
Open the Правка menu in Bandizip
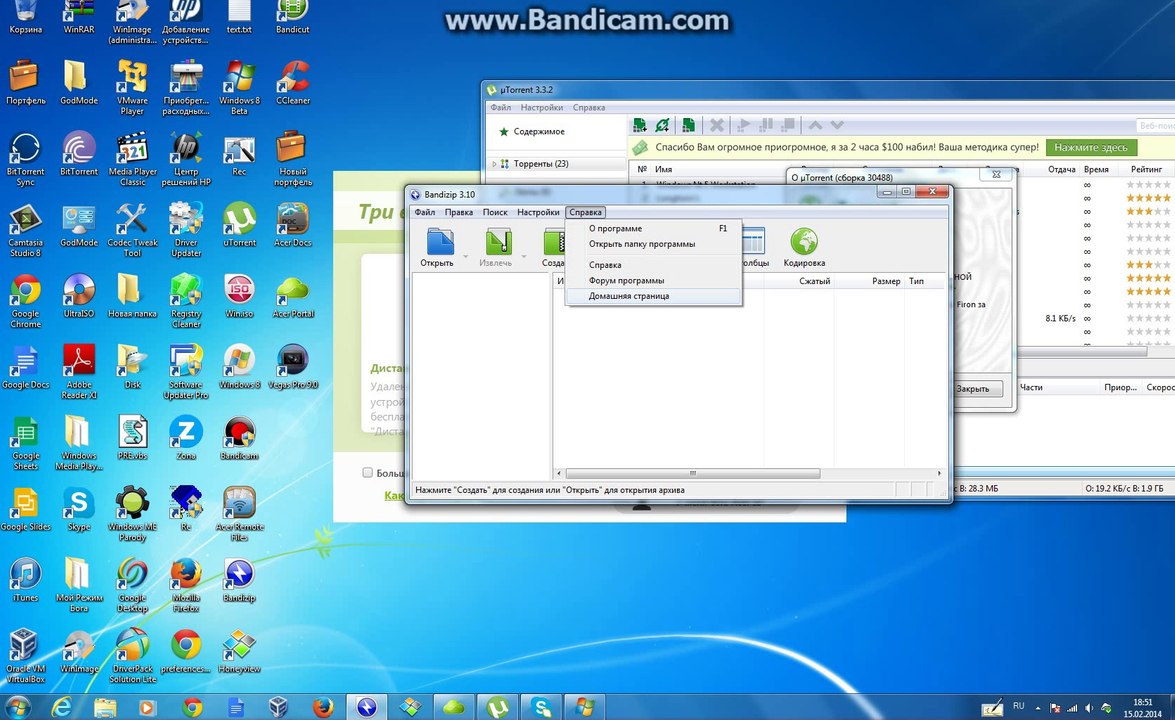pyautogui.click(x=459, y=212)
